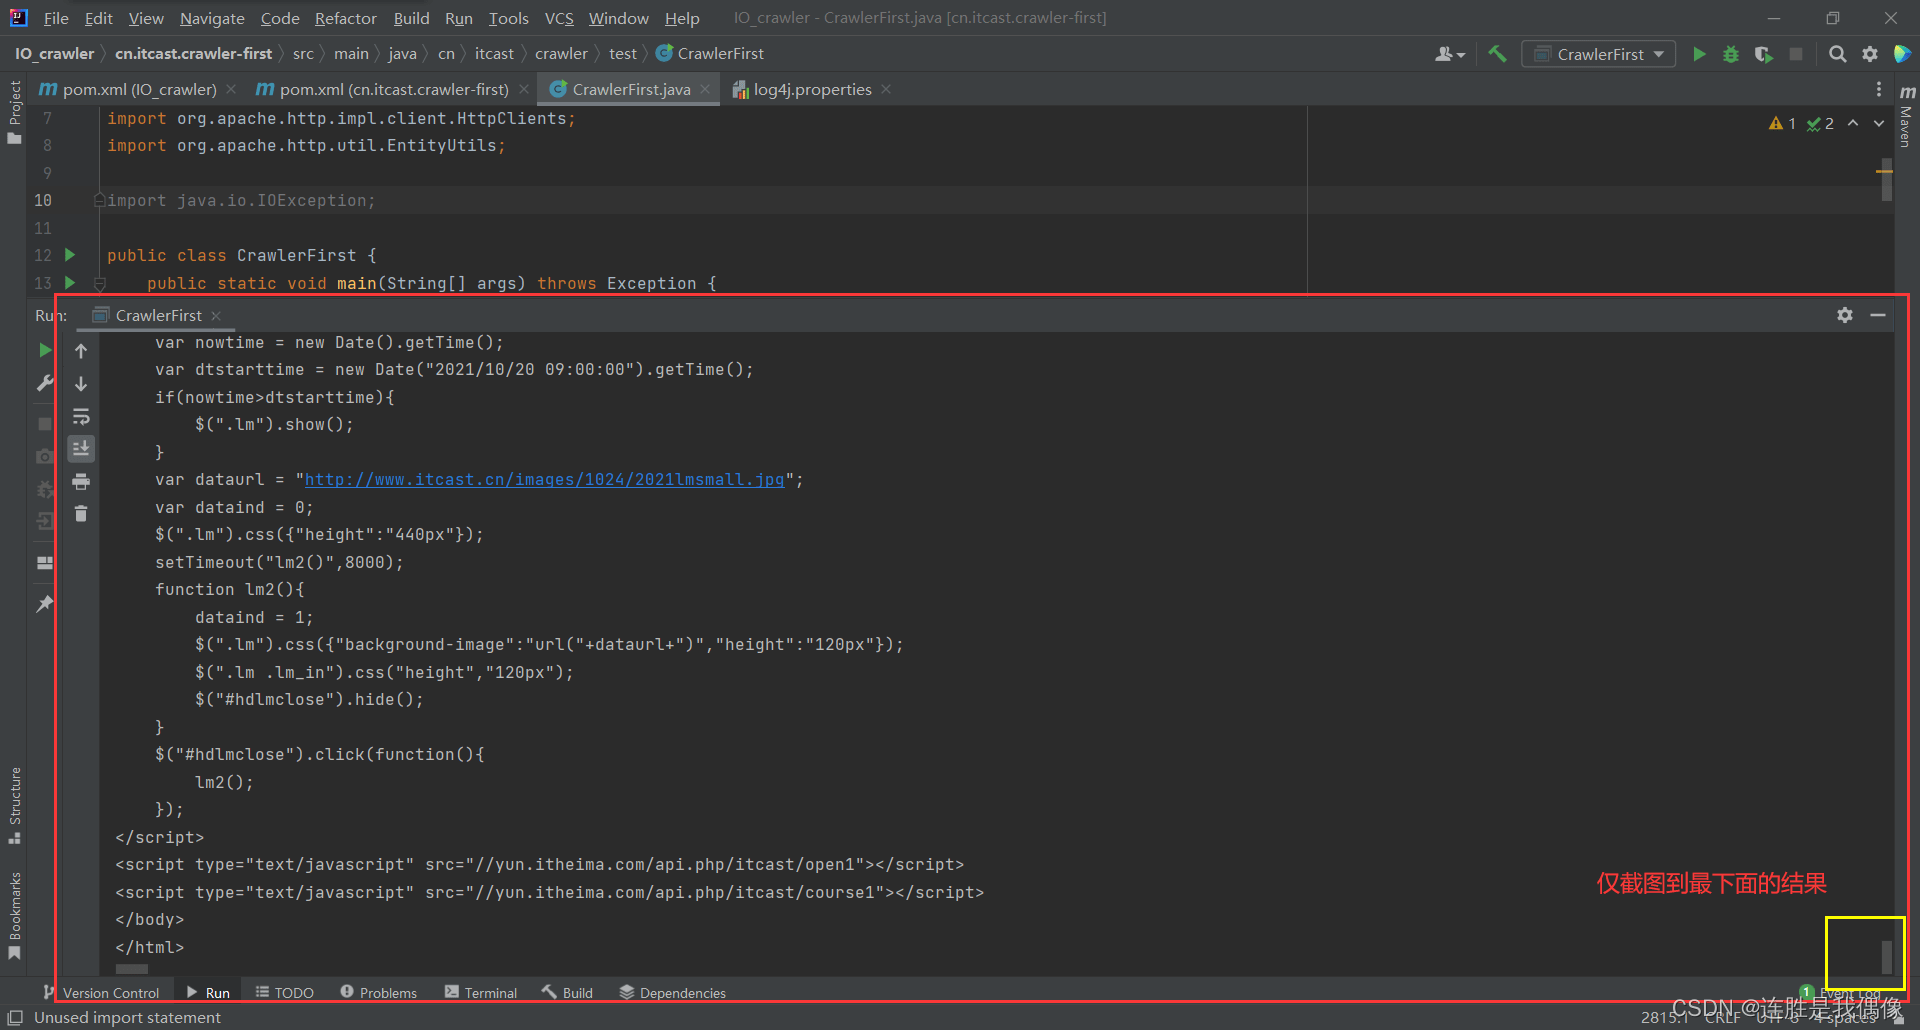This screenshot has width=1920, height=1030.
Task: Open the Build menu
Action: tap(411, 18)
